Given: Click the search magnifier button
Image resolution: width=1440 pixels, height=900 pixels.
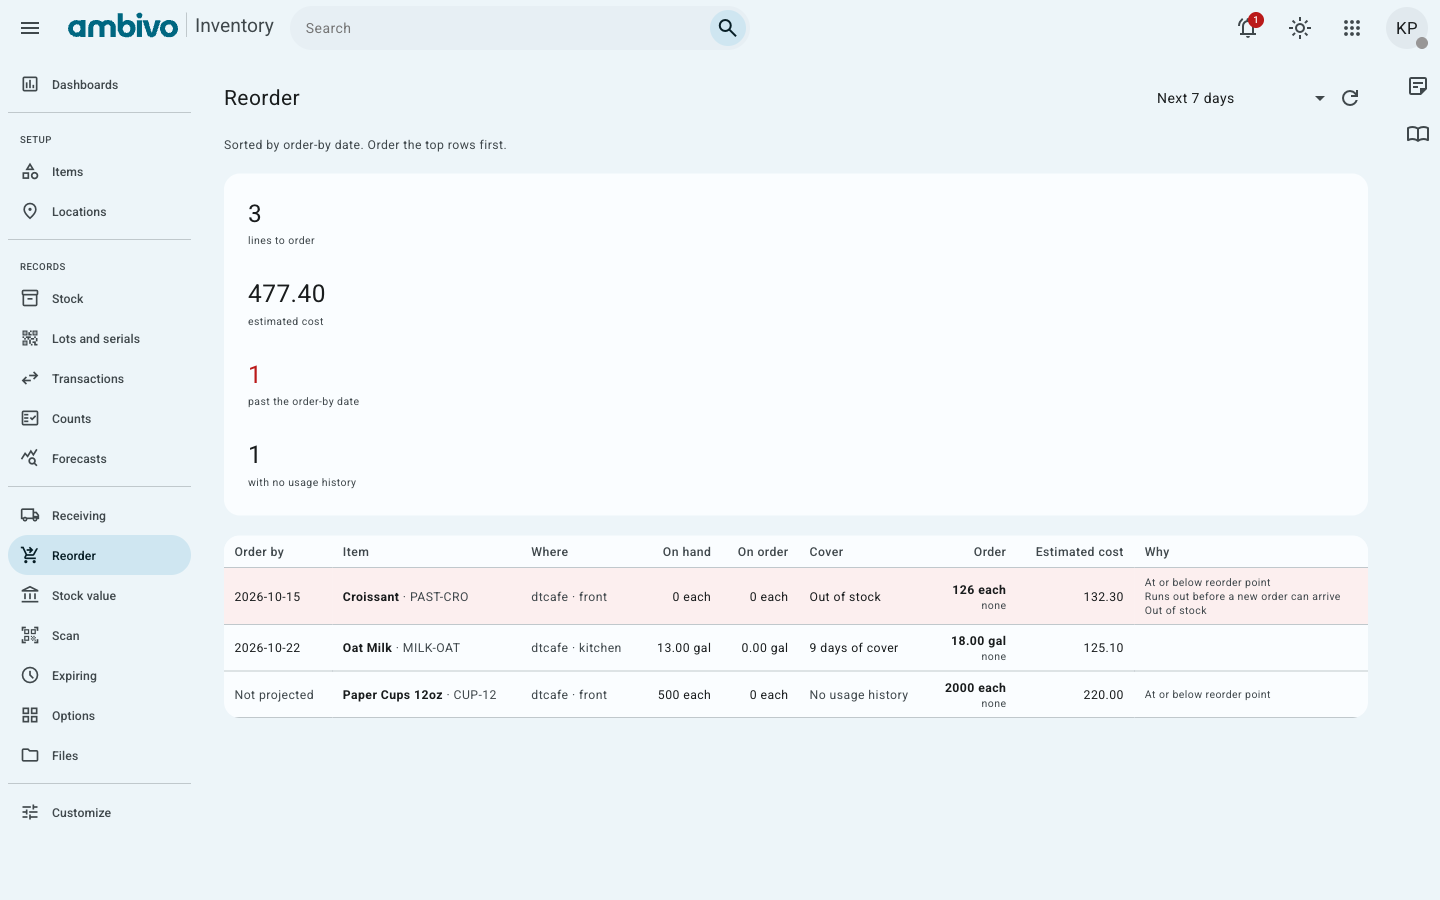Looking at the screenshot, I should tap(727, 28).
